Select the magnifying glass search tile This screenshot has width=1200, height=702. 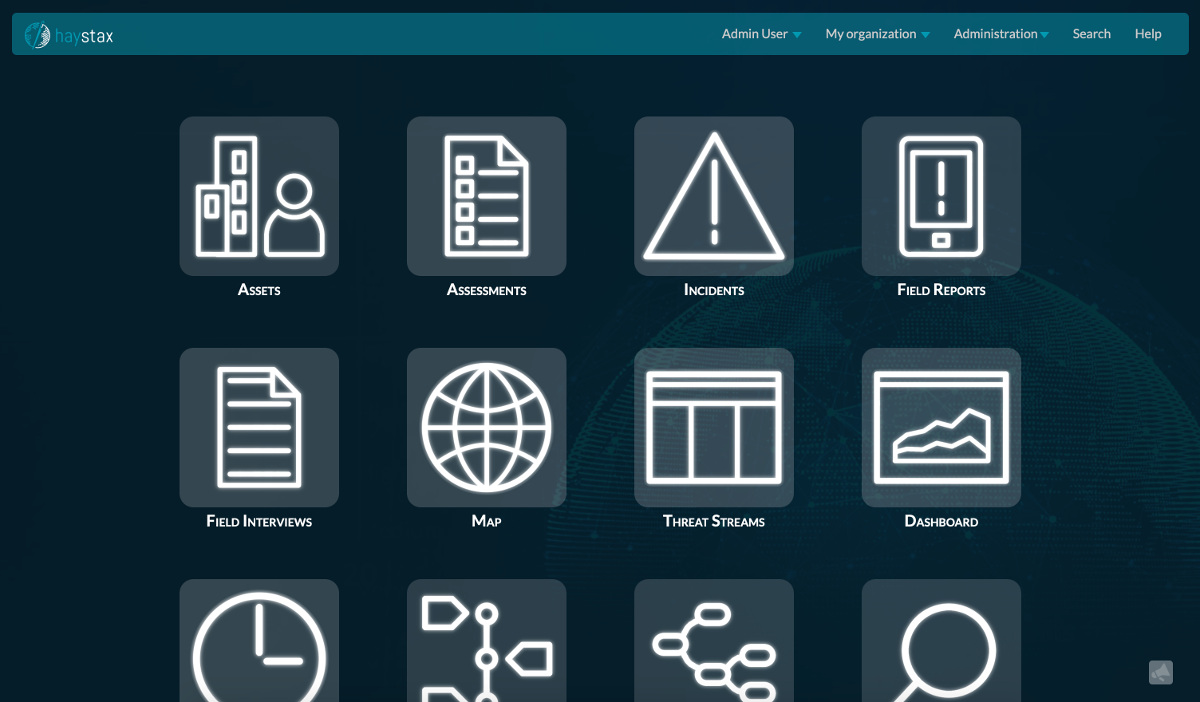941,645
